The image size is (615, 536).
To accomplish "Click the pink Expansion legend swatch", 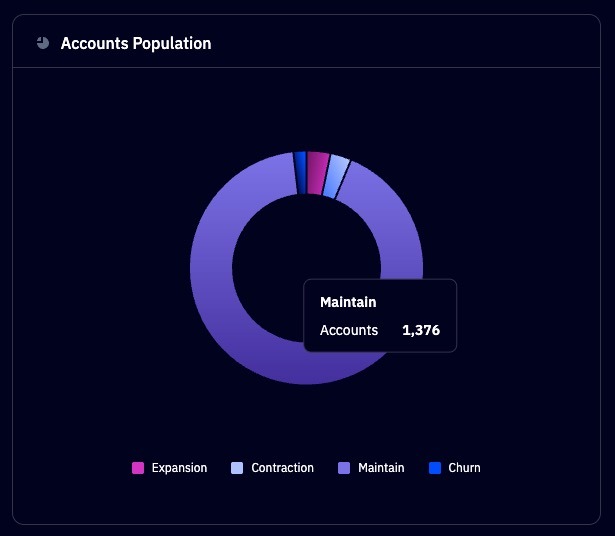I will pos(138,468).
